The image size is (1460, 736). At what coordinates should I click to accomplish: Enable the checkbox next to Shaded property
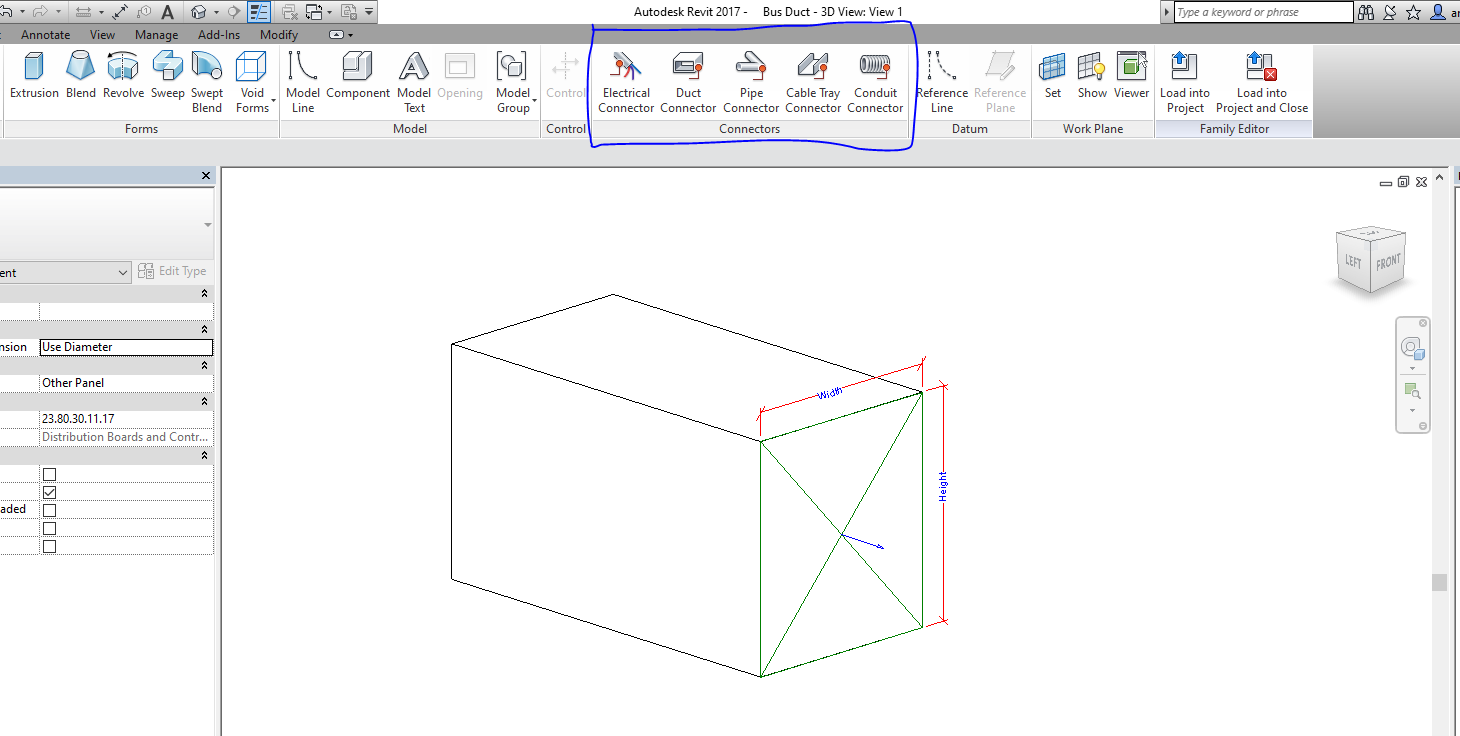click(48, 509)
